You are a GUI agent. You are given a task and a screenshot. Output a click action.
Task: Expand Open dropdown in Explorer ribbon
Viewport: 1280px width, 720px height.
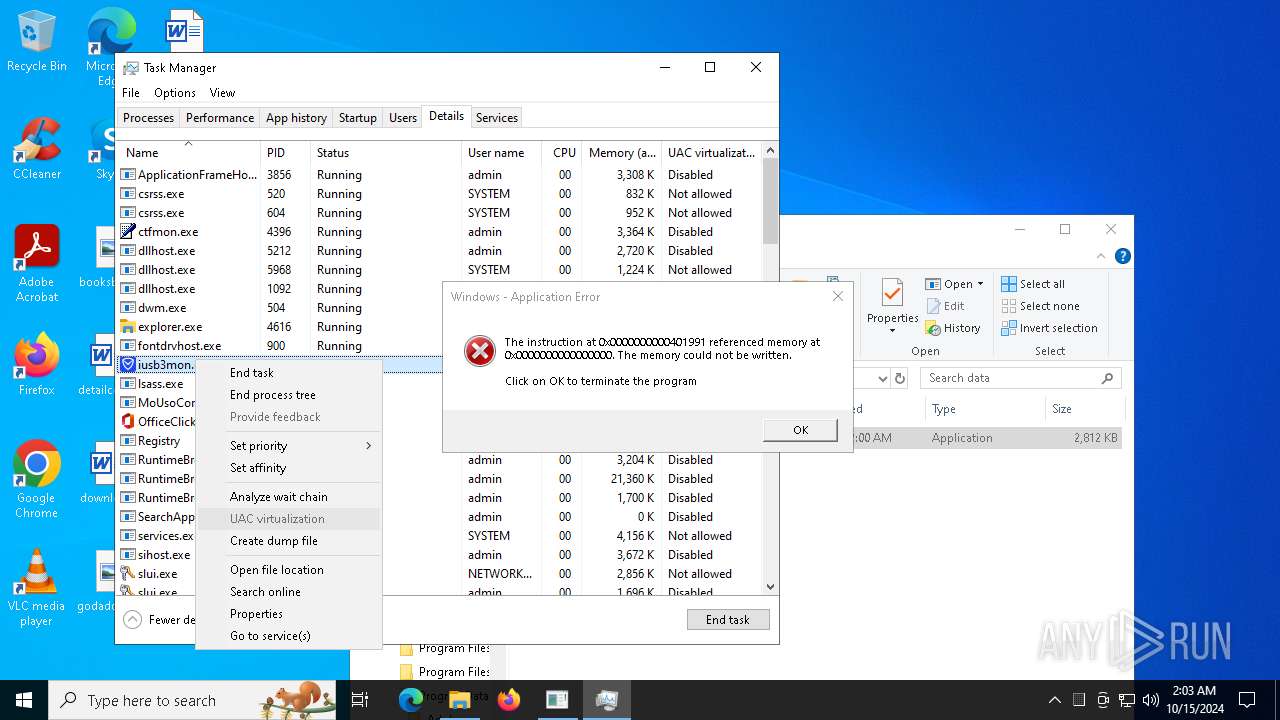coord(980,284)
